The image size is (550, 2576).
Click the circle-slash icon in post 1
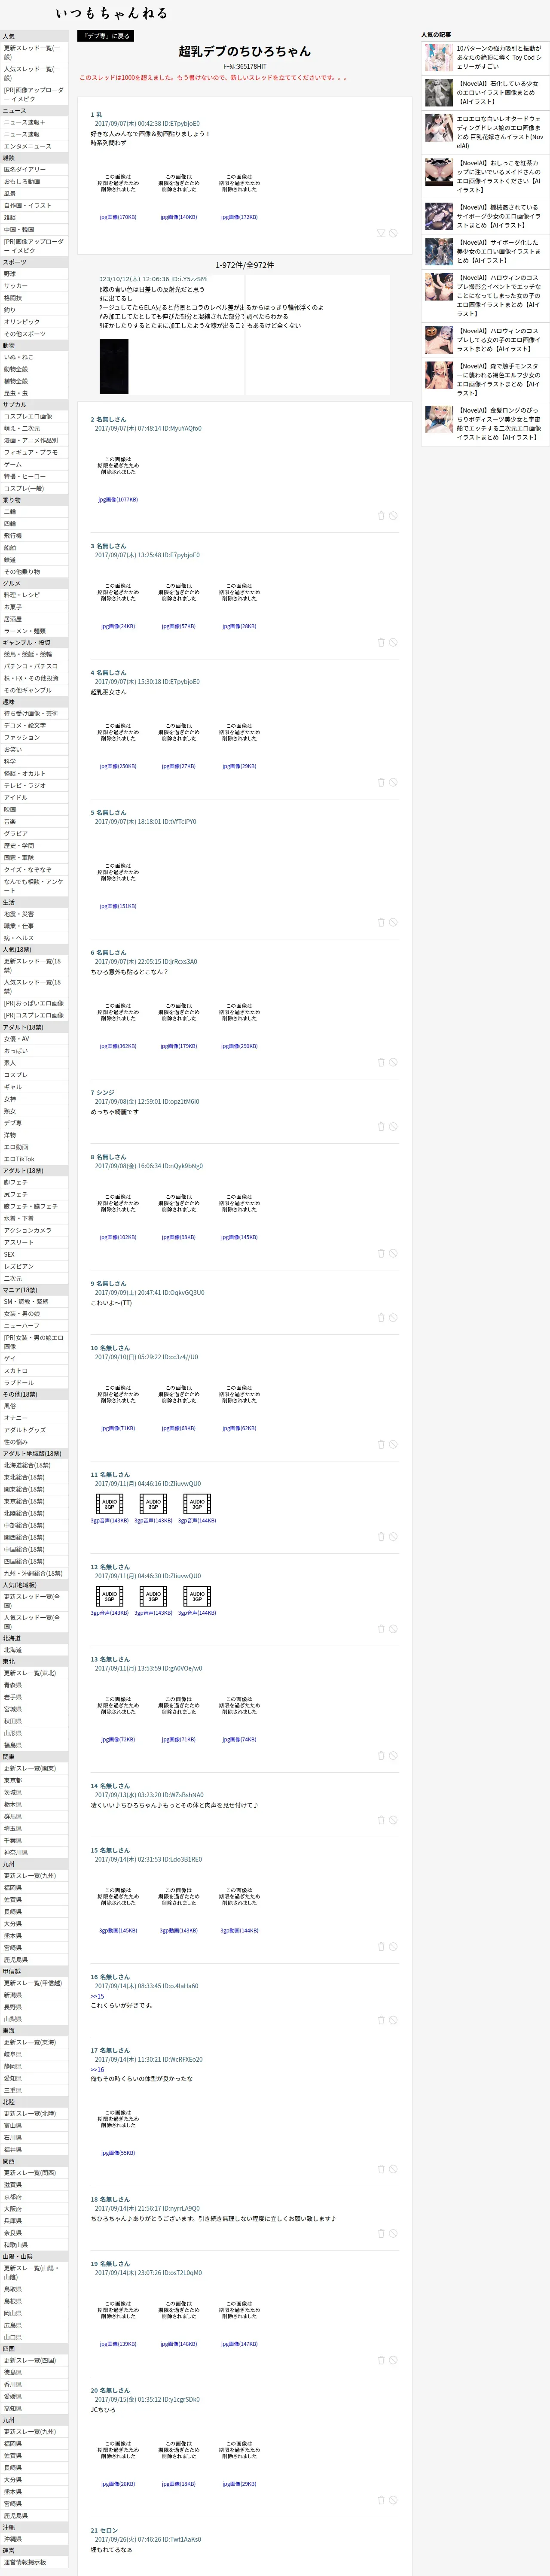pos(393,233)
